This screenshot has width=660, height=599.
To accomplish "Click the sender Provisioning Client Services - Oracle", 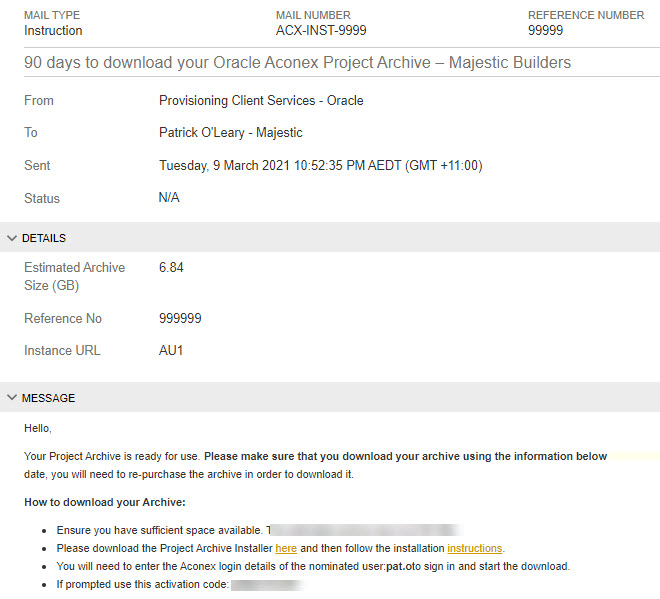I will coord(261,101).
